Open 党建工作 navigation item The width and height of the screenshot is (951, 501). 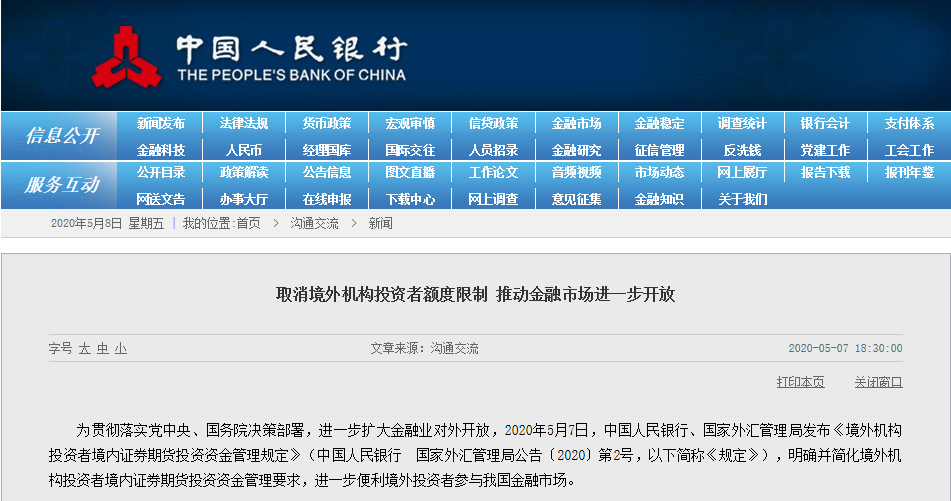[825, 150]
